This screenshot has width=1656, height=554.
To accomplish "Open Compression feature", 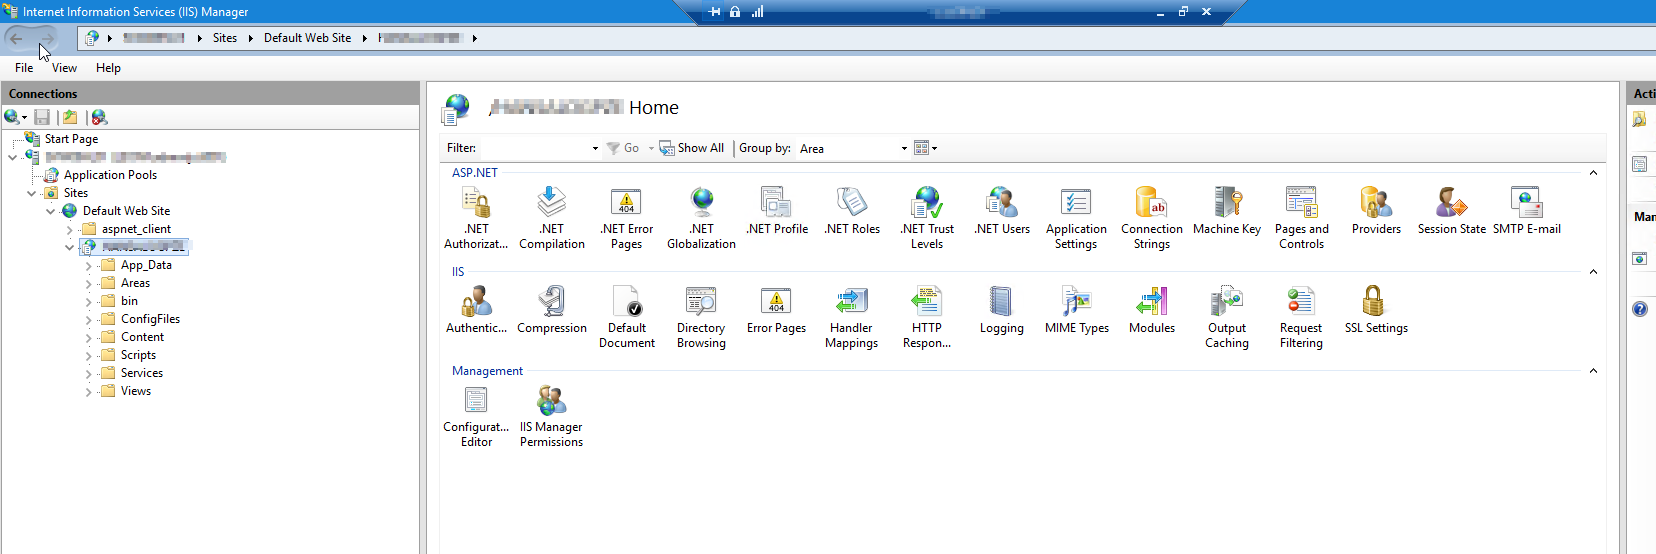I will pos(552,309).
